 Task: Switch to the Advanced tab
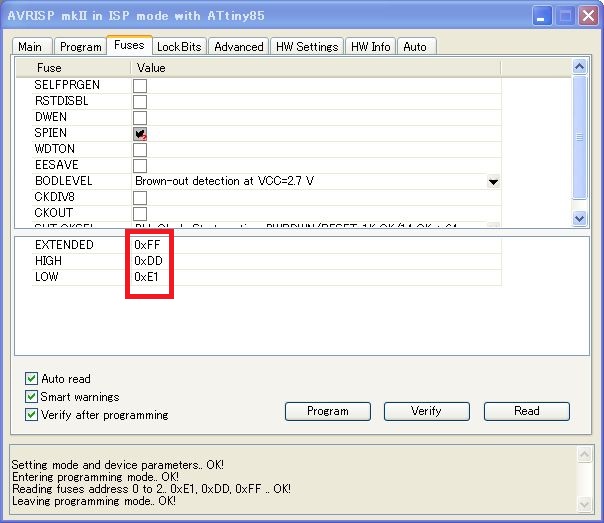pyautogui.click(x=238, y=47)
